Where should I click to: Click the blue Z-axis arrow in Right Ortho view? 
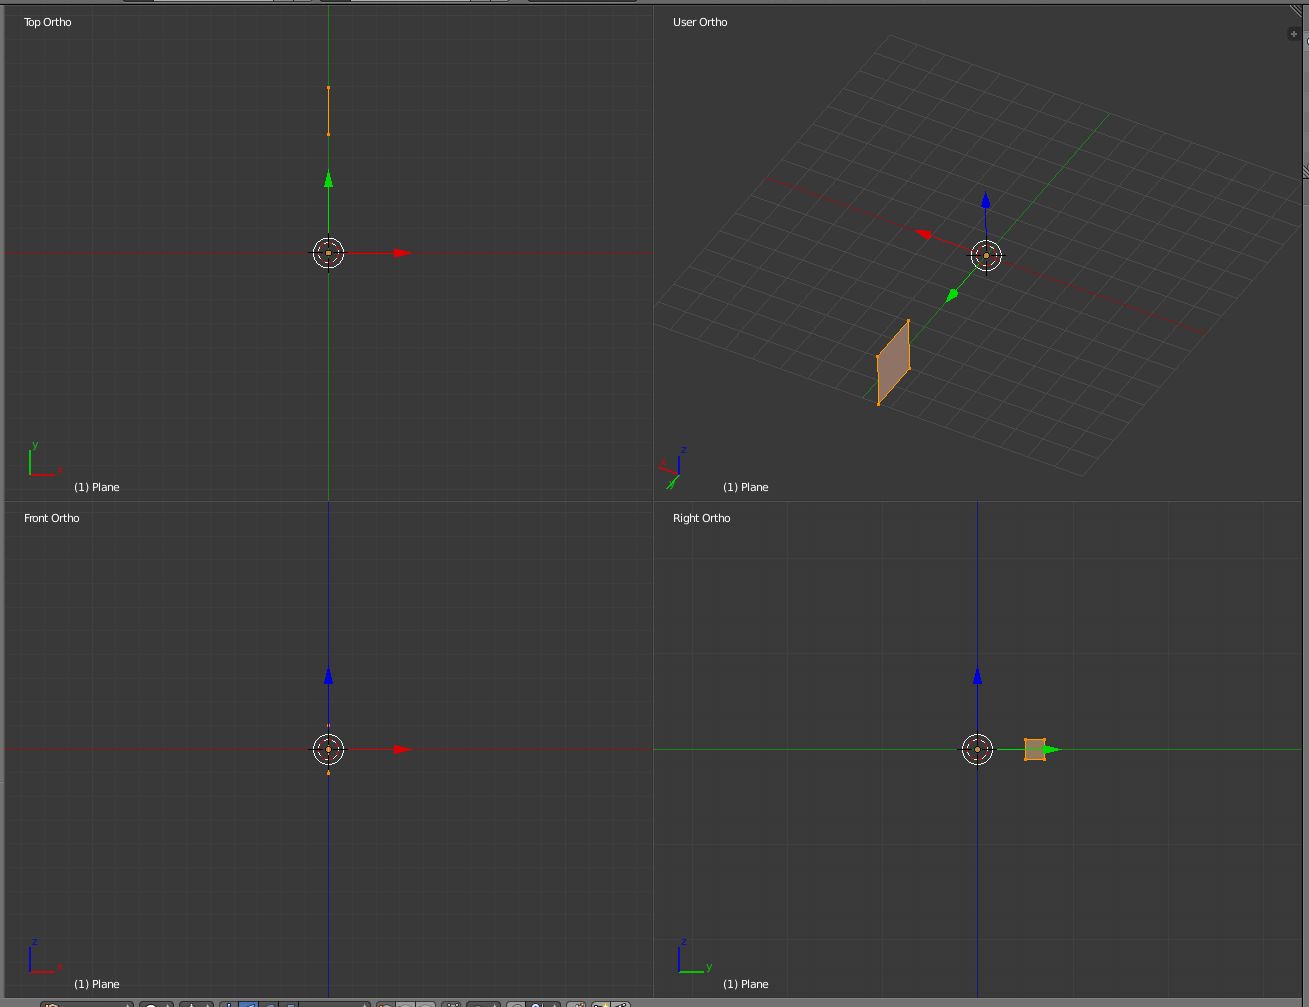tap(977, 675)
